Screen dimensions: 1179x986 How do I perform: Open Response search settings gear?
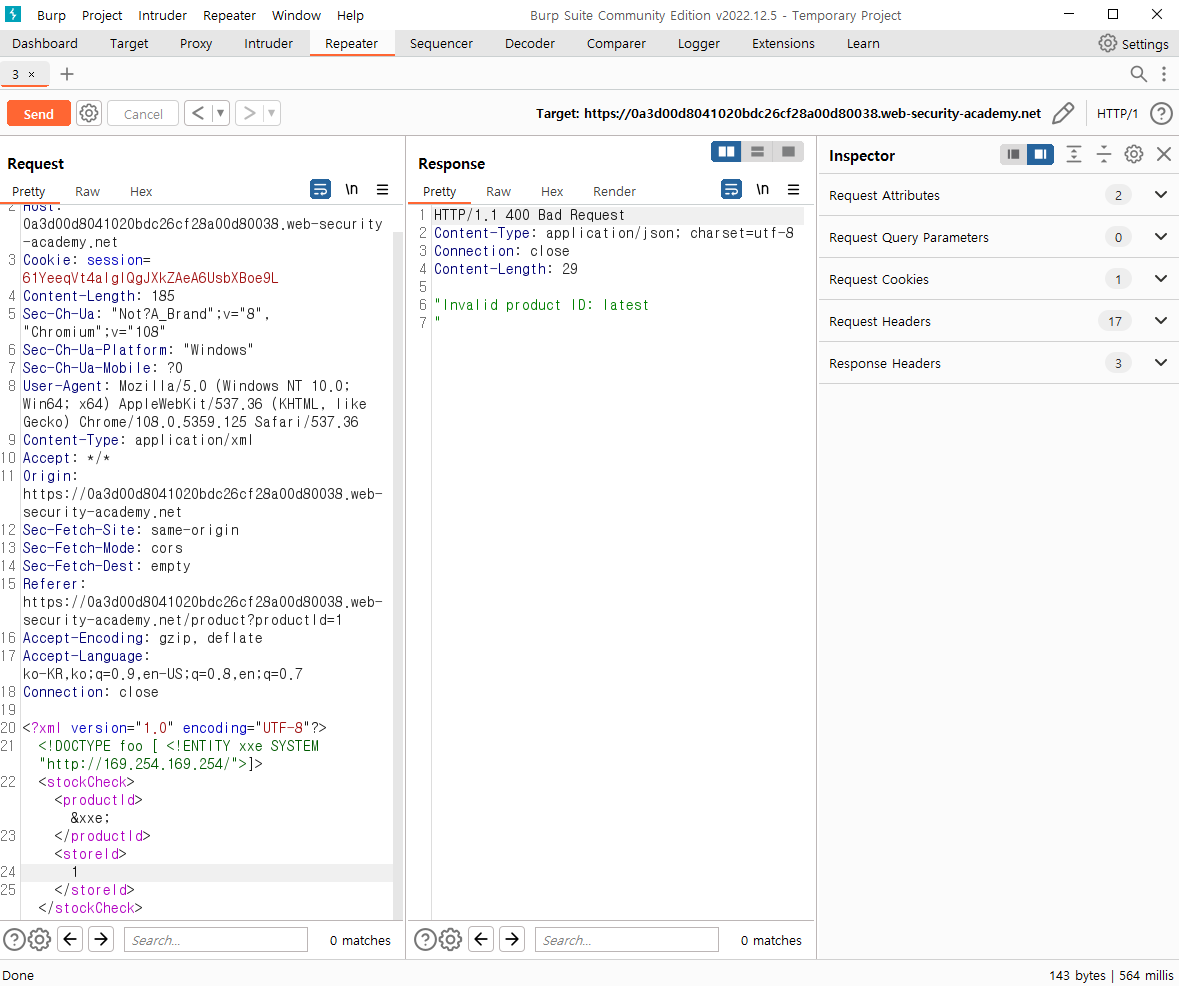point(450,939)
